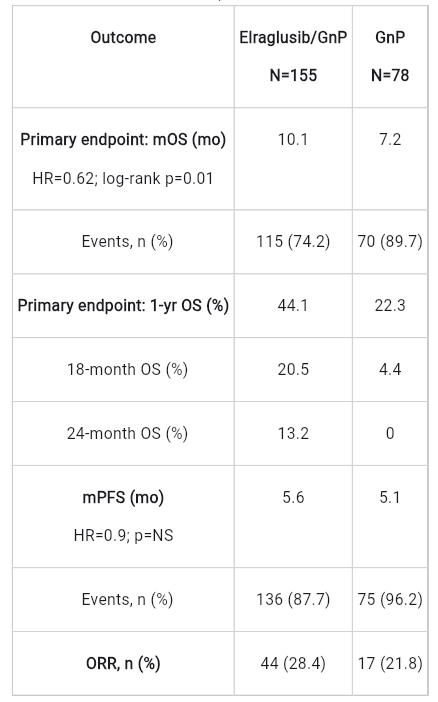Click the ORR, n (%) row label
438x702 pixels.
(123, 663)
